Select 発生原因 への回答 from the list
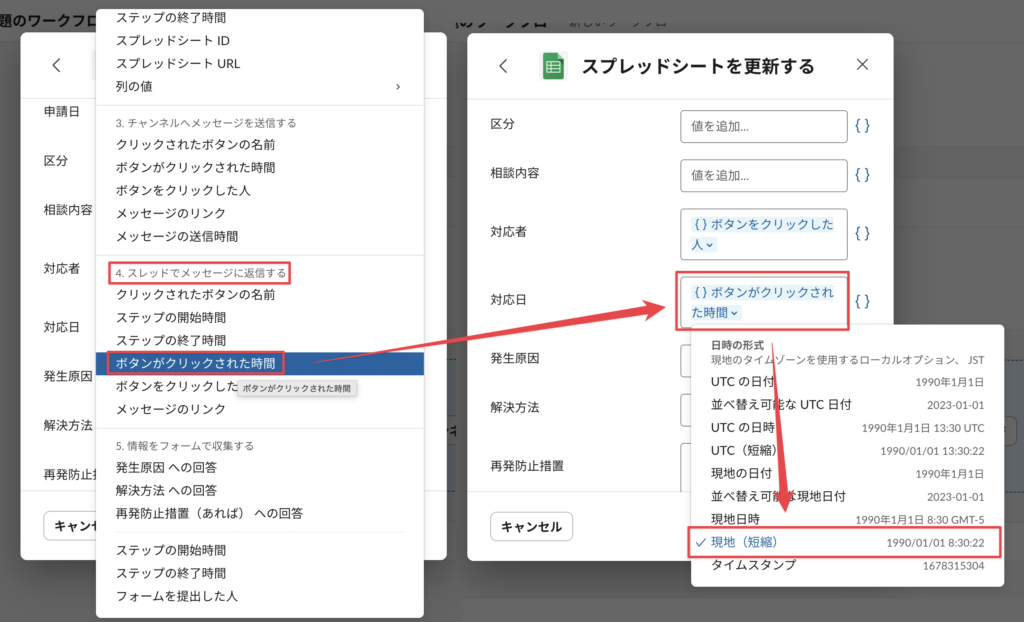Viewport: 1024px width, 622px height. 166,467
